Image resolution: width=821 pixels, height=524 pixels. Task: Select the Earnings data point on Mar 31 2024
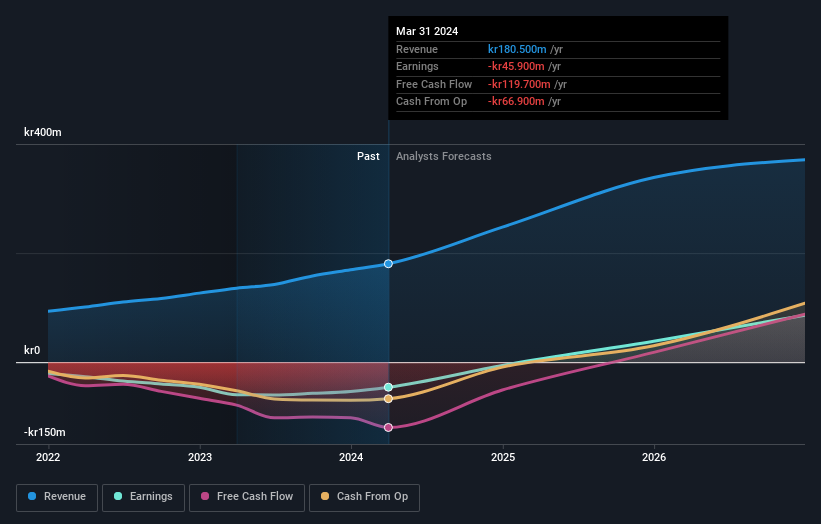388,387
